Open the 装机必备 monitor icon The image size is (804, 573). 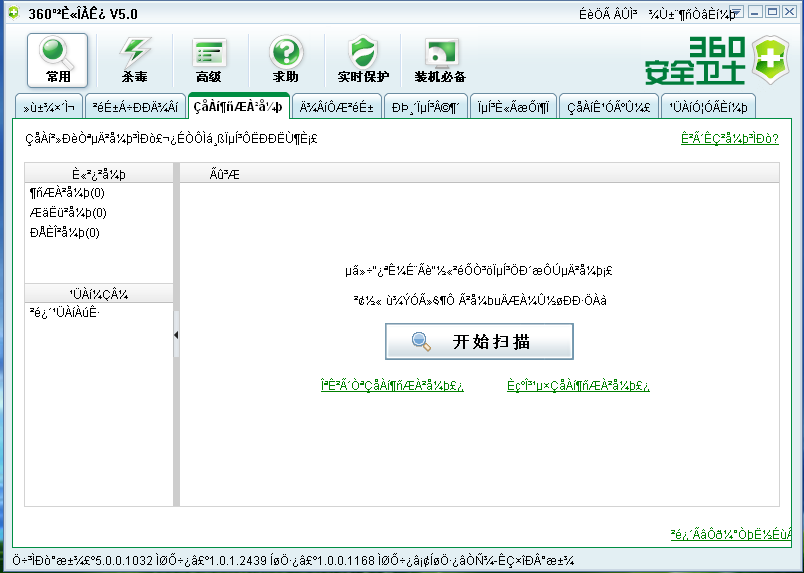tap(439, 61)
